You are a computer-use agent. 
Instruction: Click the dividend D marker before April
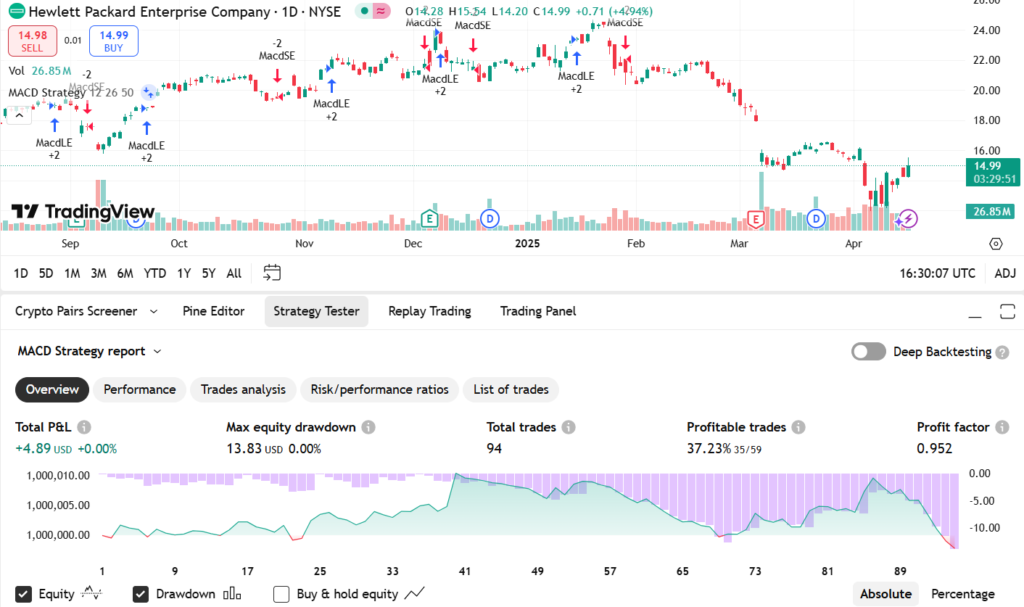(816, 219)
